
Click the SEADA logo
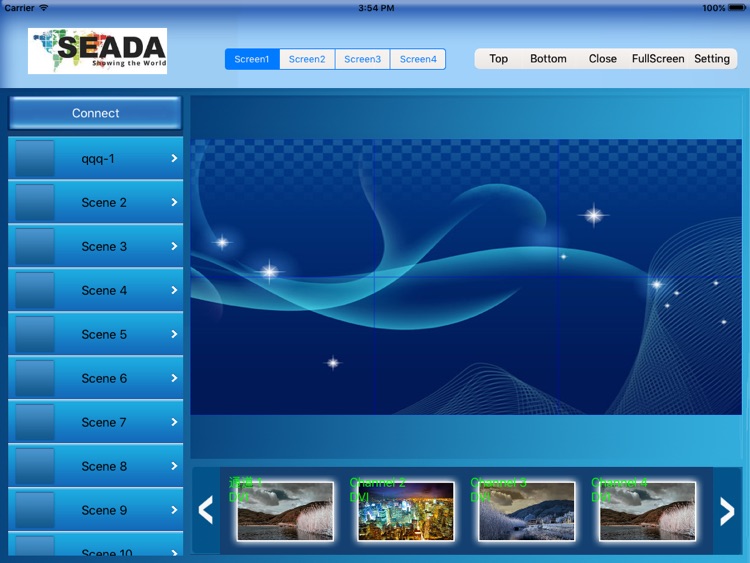98,51
